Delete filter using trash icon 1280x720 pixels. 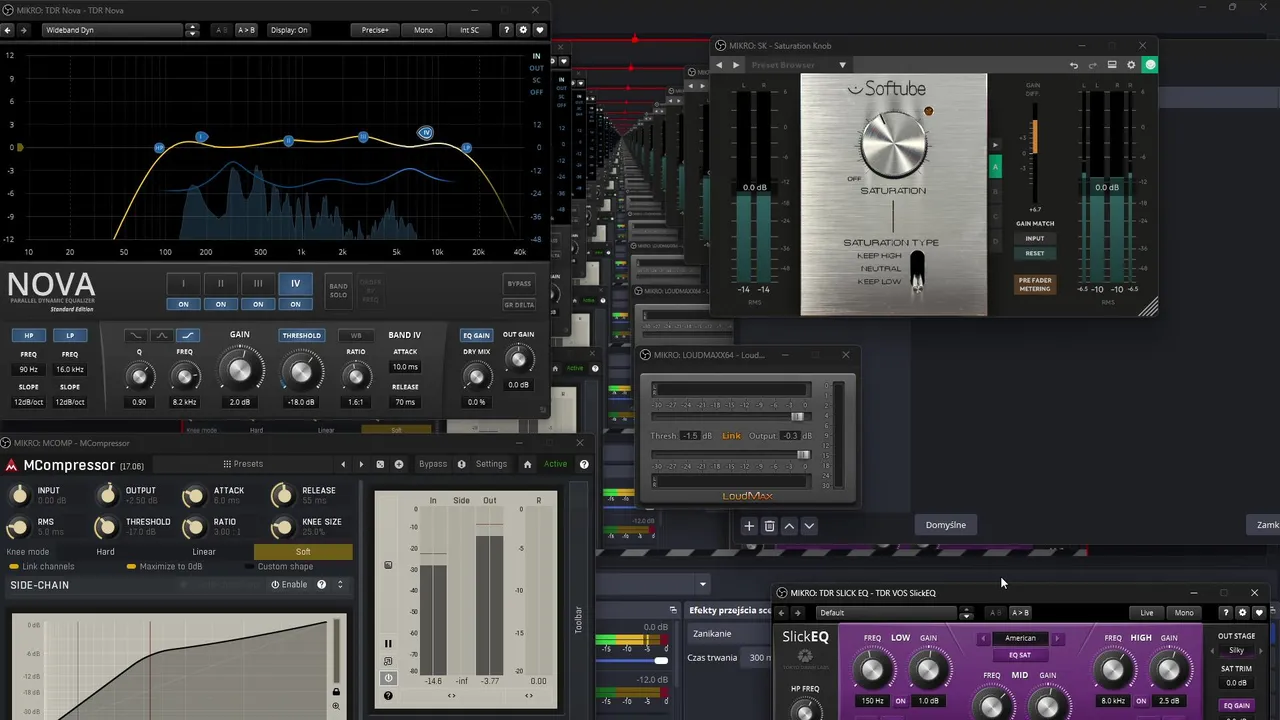pos(769,526)
